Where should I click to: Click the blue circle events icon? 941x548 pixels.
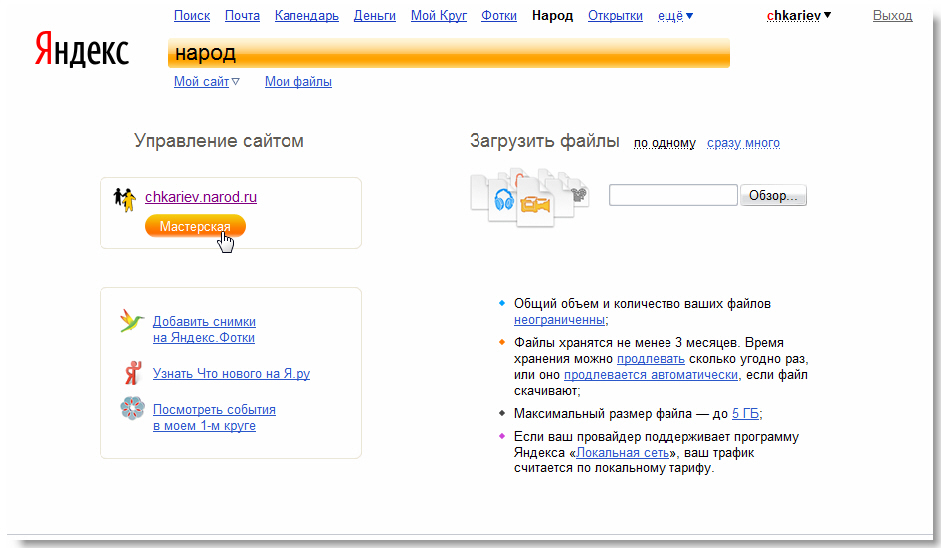132,409
